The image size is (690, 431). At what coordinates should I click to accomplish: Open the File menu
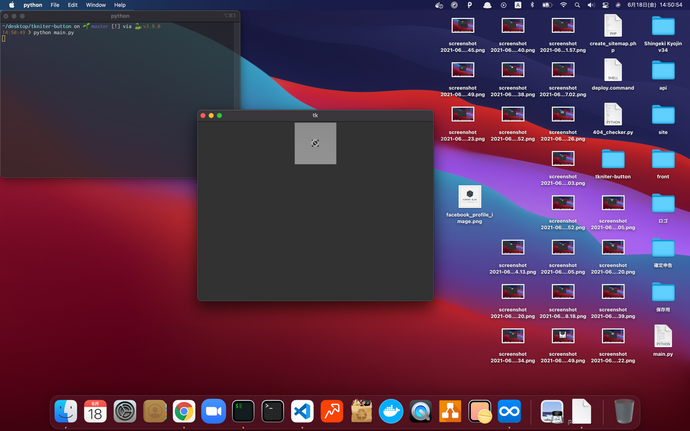(55, 5)
